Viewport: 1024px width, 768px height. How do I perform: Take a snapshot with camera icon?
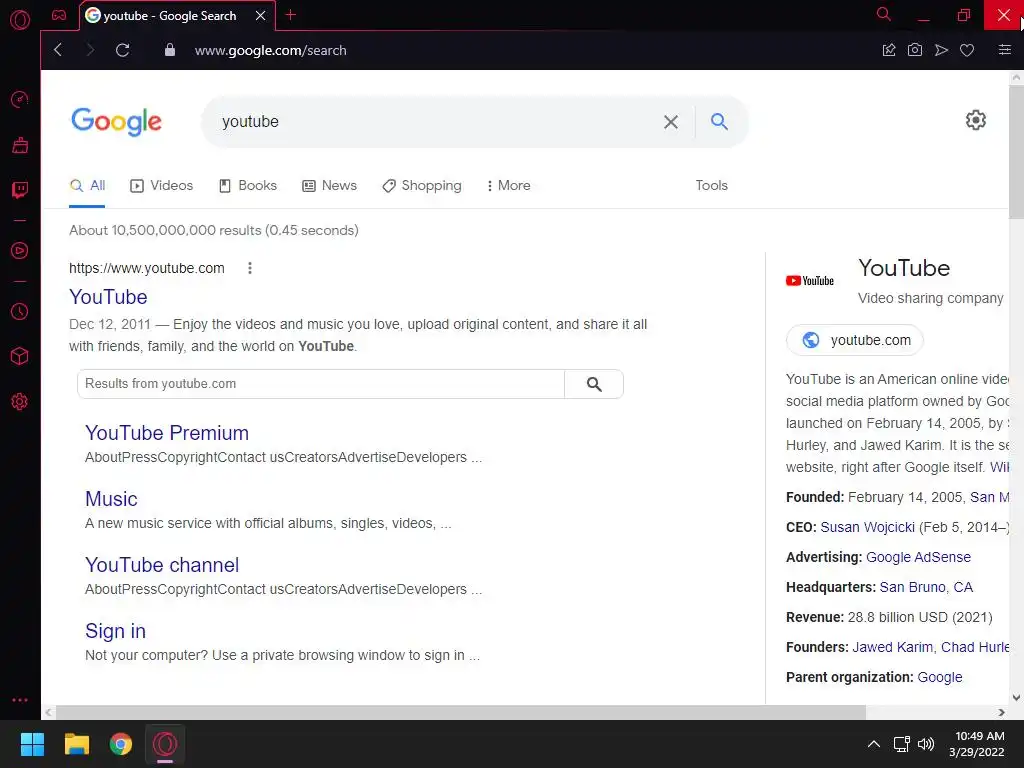[915, 50]
